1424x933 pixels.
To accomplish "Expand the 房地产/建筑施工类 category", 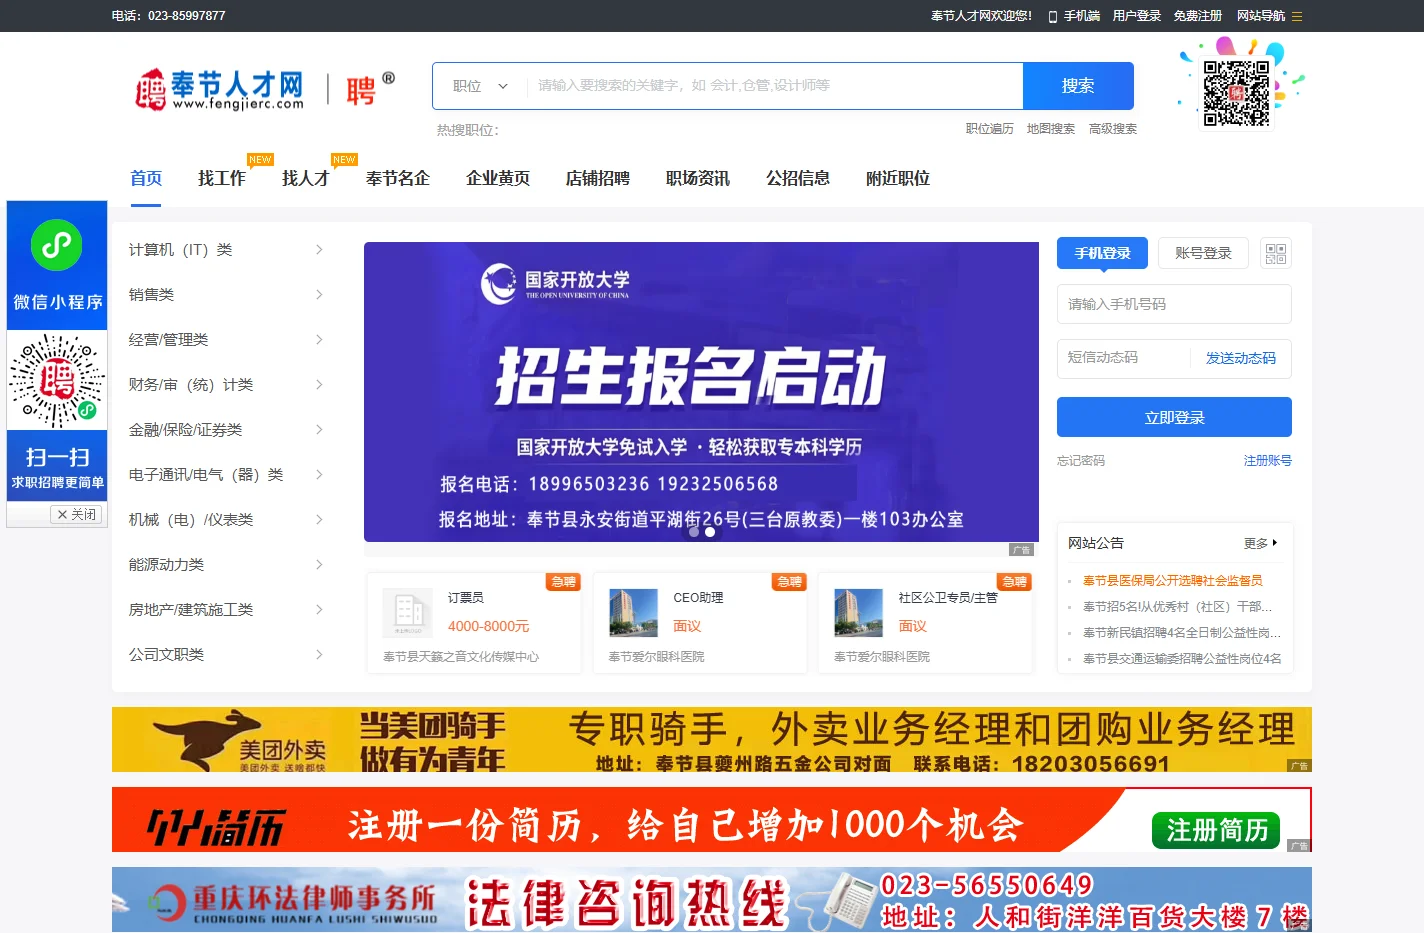I will (x=226, y=610).
